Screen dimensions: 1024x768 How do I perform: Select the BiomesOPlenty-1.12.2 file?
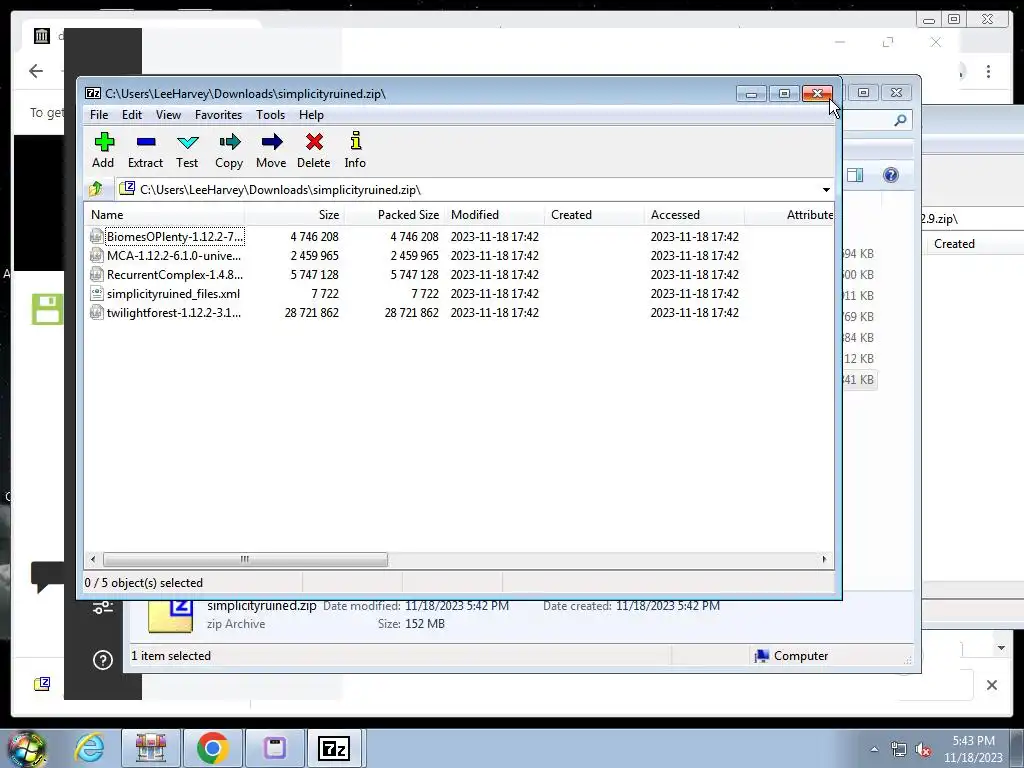click(175, 236)
